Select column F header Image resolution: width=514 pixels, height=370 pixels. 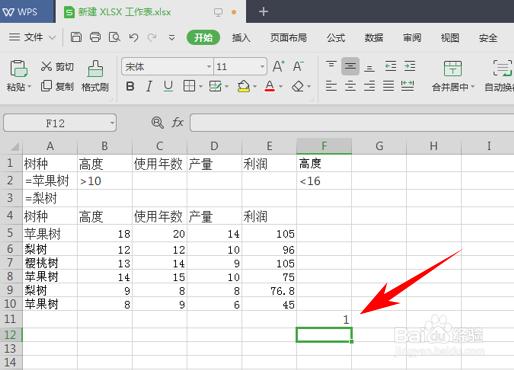[x=324, y=146]
